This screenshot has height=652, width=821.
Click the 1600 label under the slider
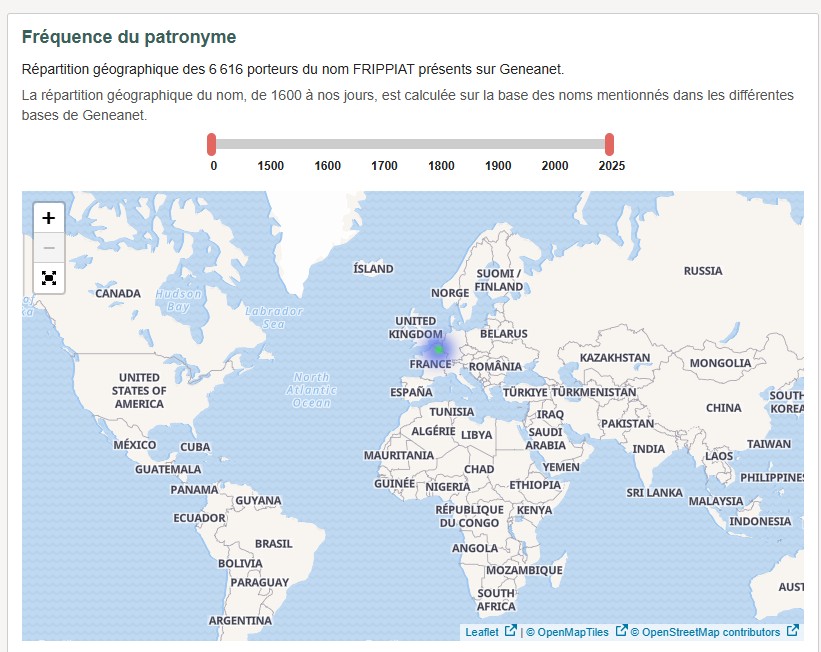coord(326,166)
